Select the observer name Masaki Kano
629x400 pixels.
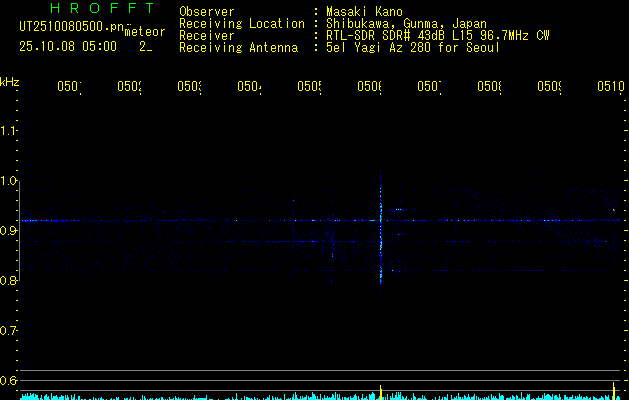pos(364,12)
